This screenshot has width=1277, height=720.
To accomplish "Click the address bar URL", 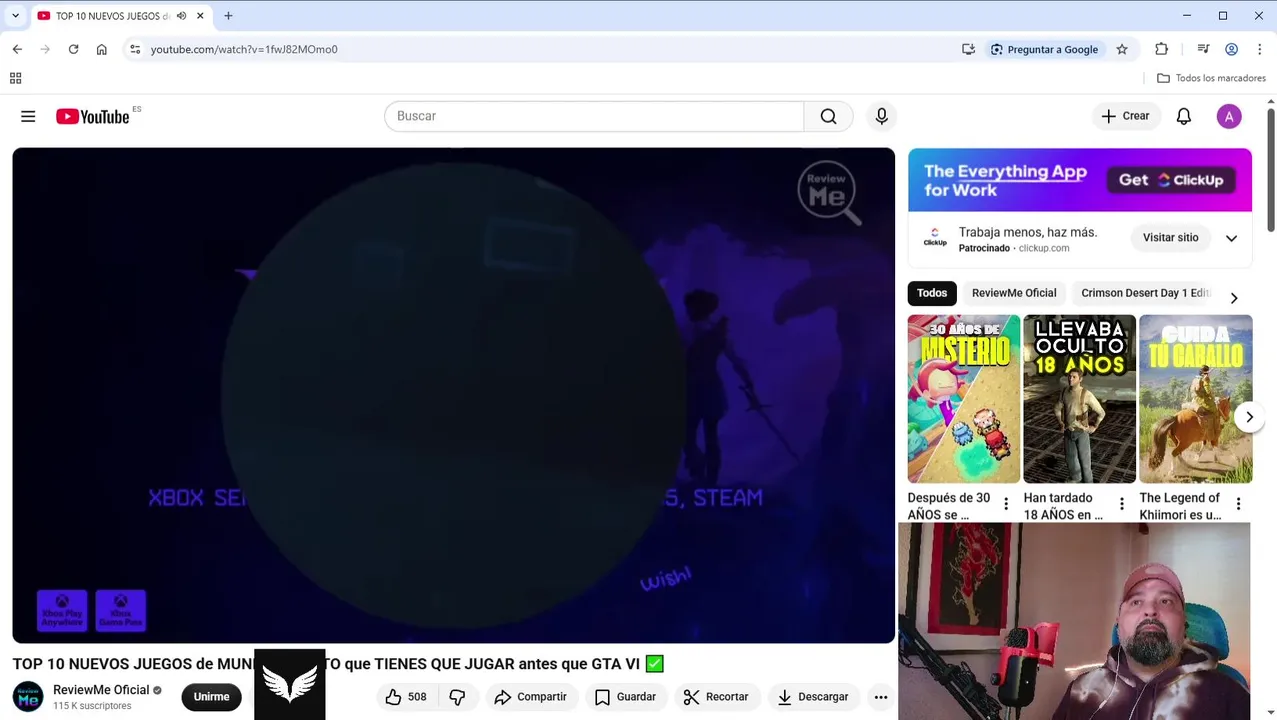I will pos(244,49).
